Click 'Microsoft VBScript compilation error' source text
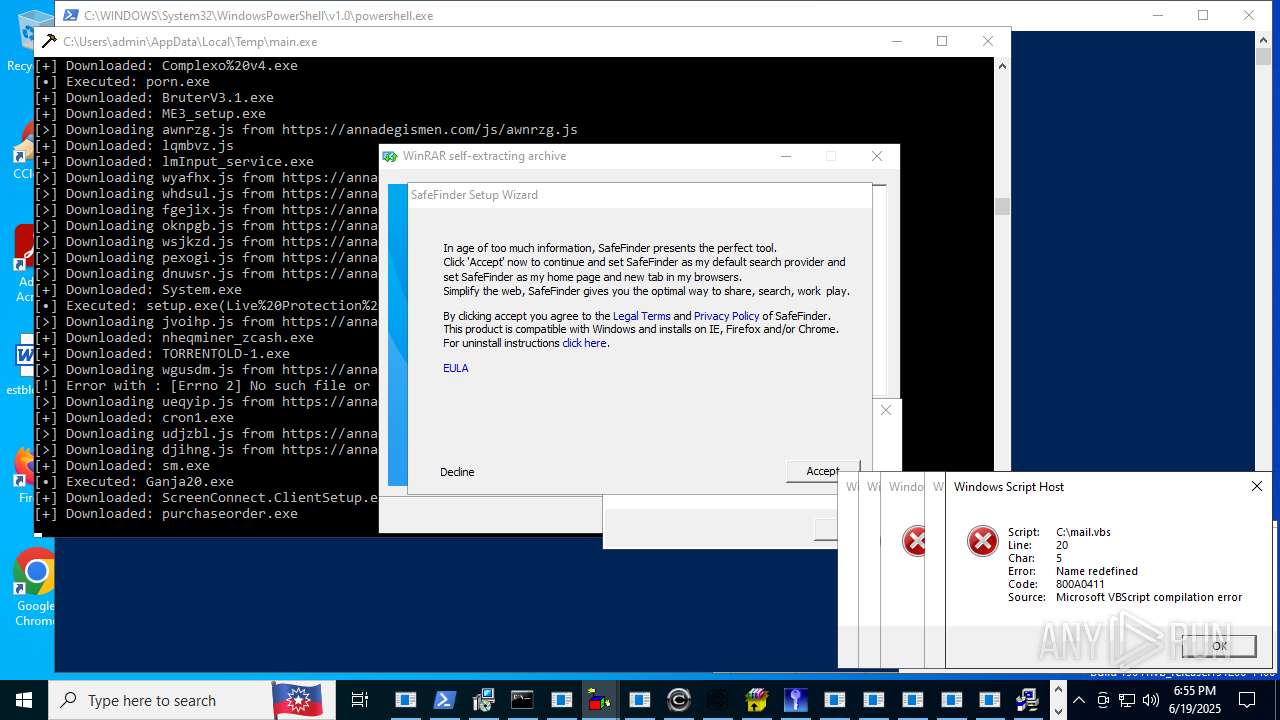This screenshot has height=720, width=1280. click(x=1149, y=597)
